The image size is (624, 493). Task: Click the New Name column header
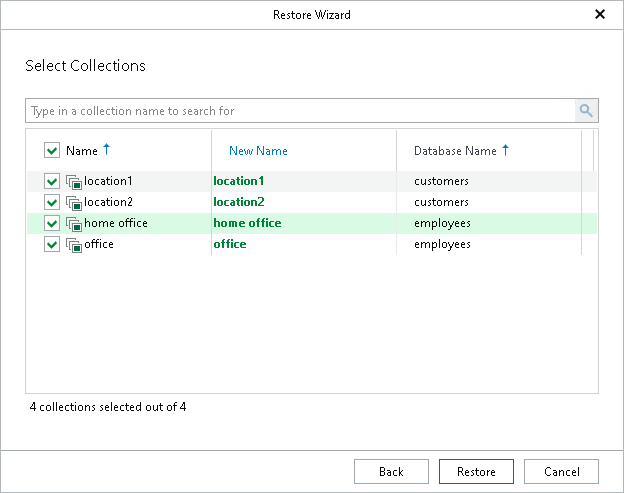(x=258, y=151)
